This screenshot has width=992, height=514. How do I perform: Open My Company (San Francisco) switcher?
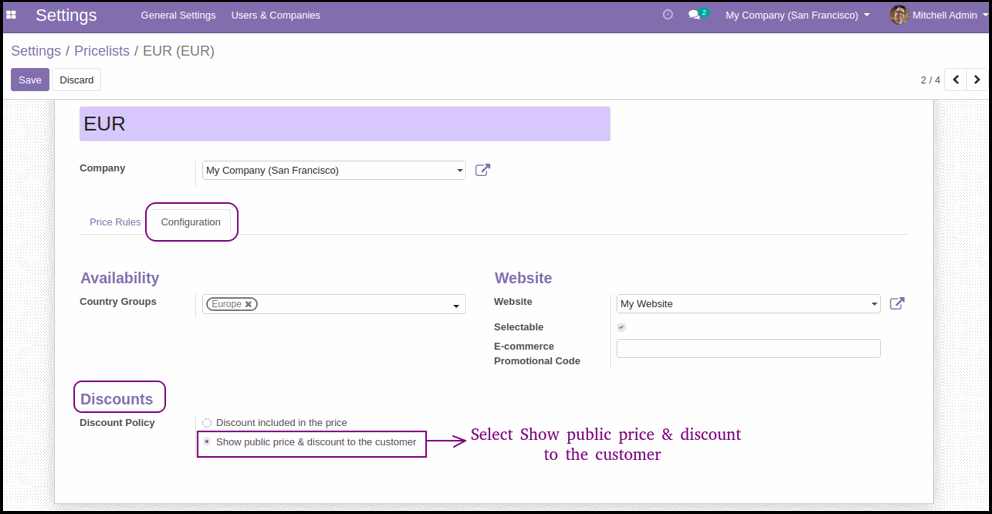pos(798,15)
